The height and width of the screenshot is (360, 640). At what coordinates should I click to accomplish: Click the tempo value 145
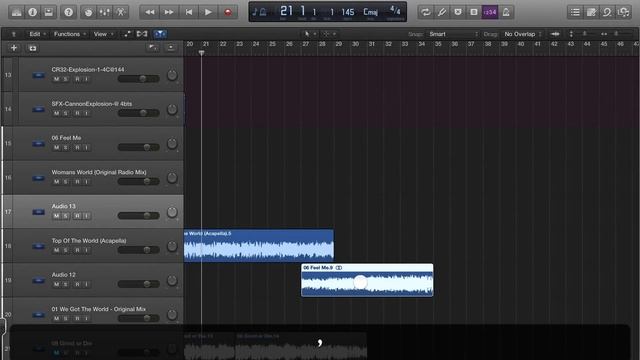[x=348, y=12]
